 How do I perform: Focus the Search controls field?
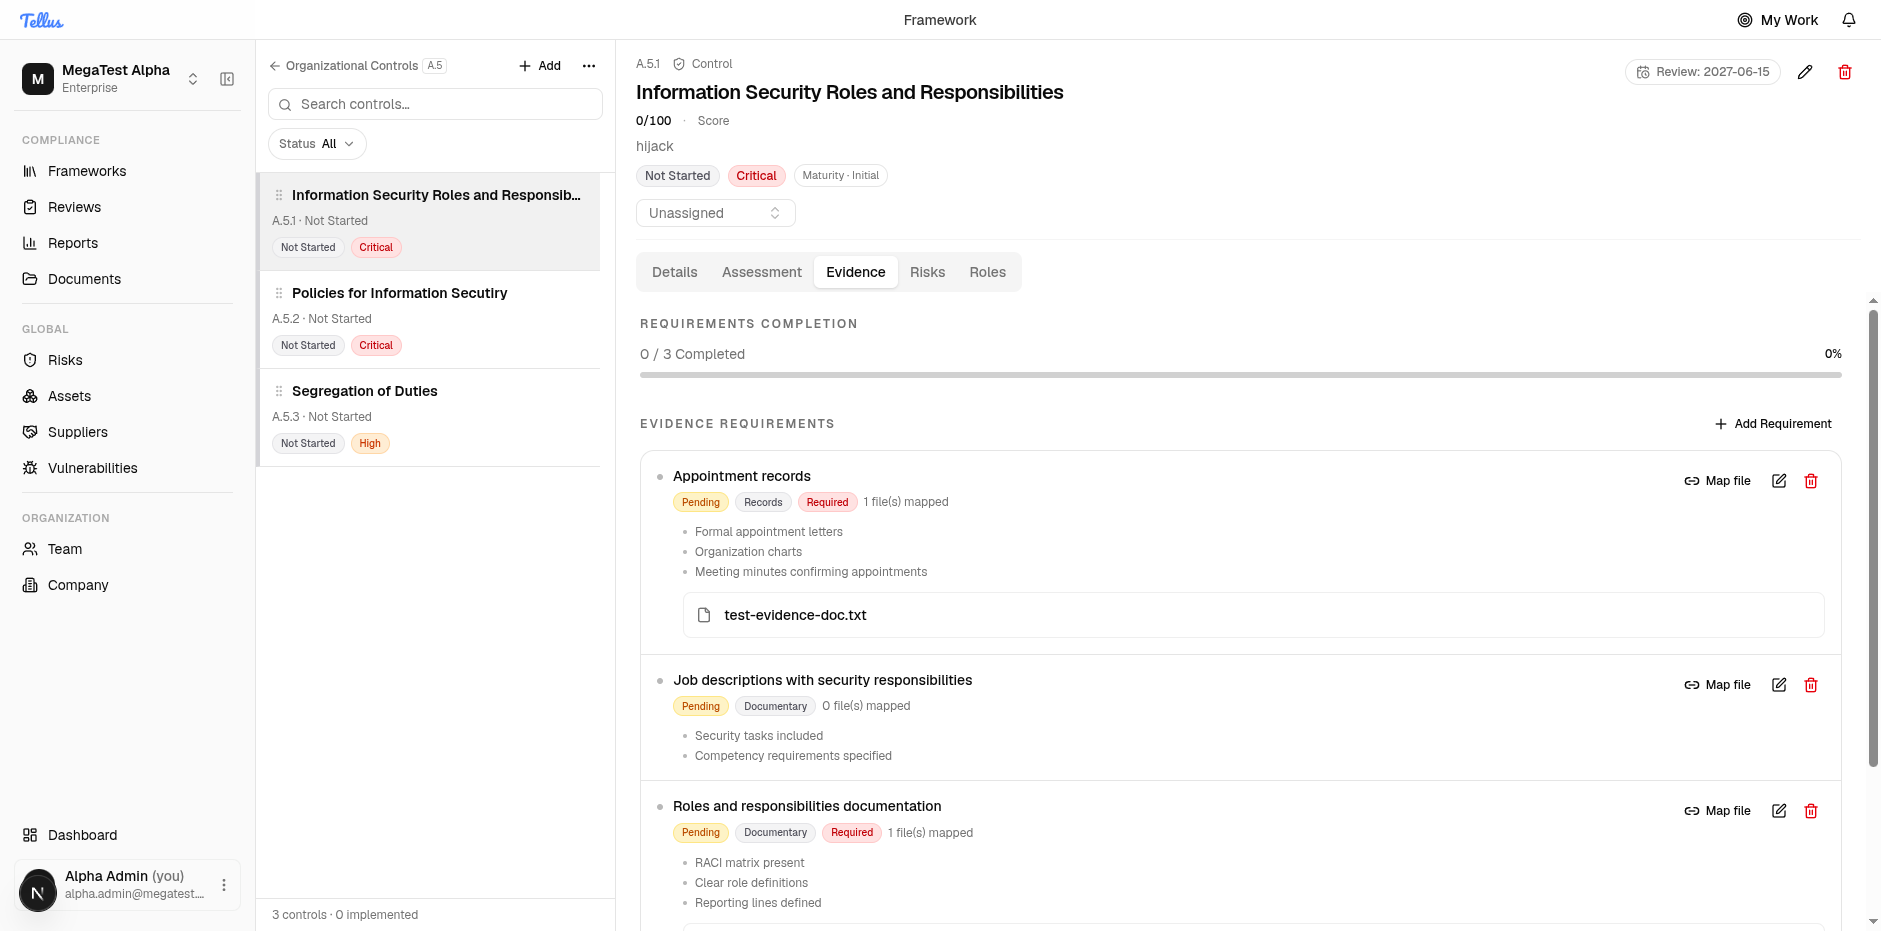(435, 104)
